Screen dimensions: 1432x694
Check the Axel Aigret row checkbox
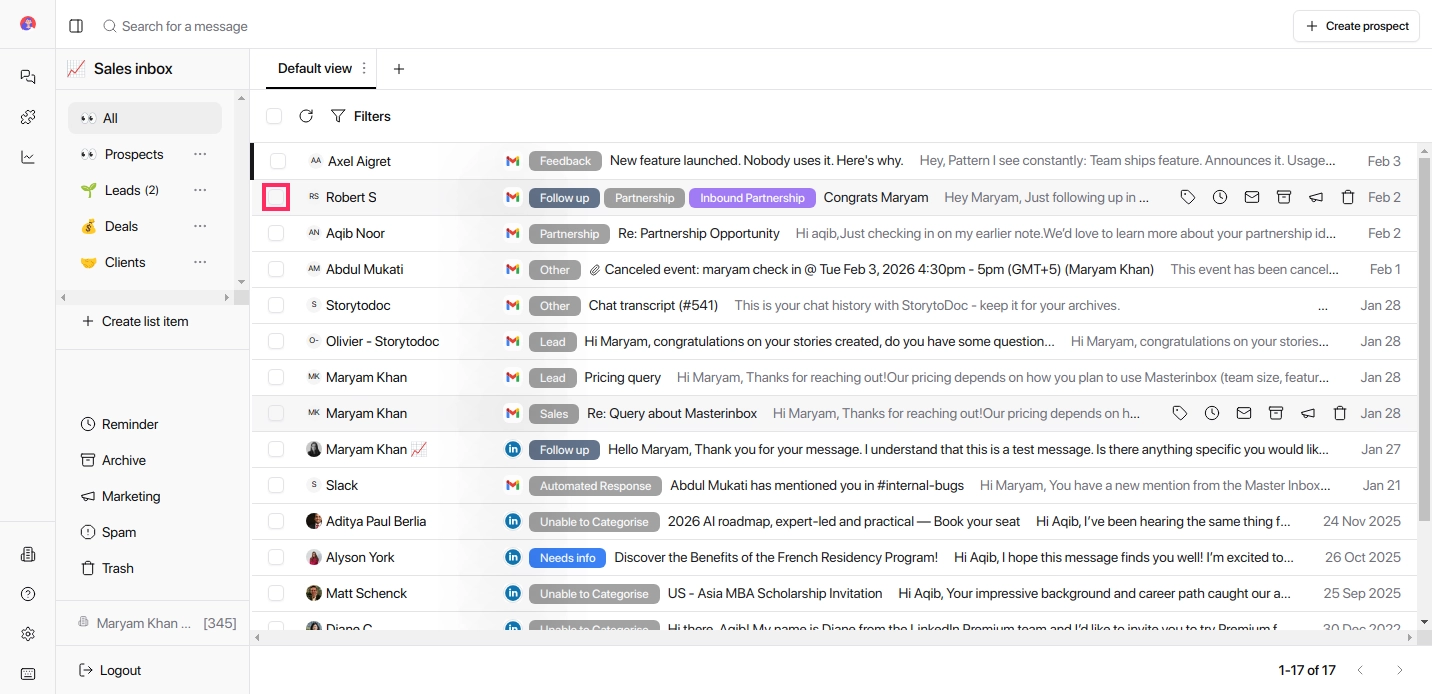276,161
